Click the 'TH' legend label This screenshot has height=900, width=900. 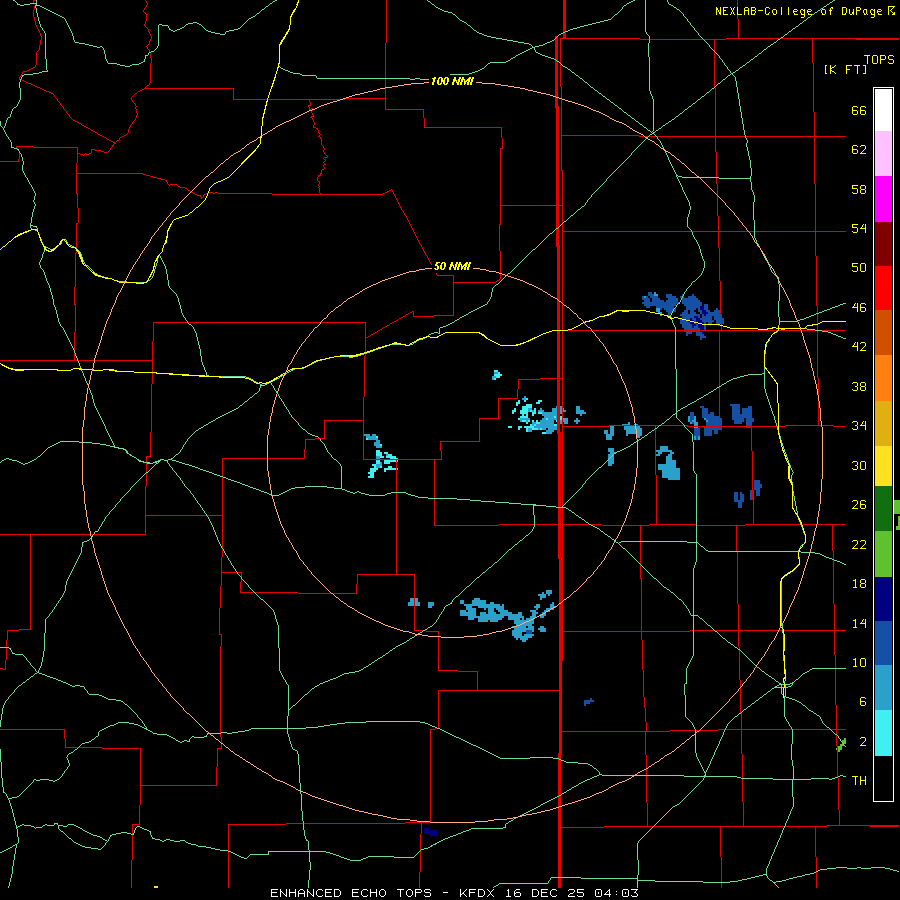coord(859,781)
